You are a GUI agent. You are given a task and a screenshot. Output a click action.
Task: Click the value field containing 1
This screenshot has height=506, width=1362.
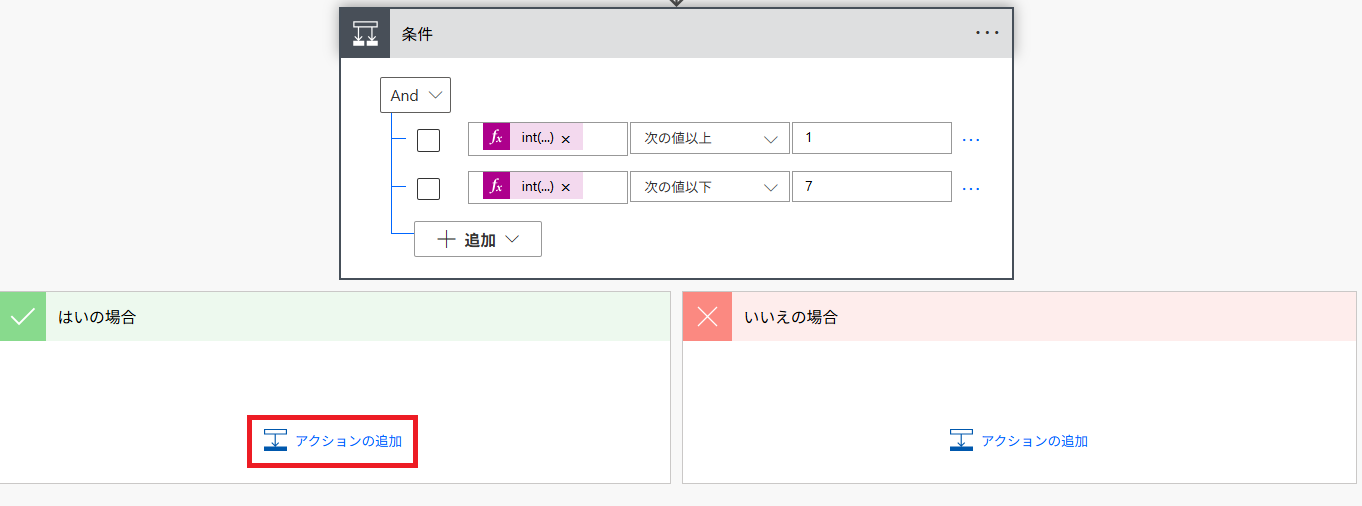870,138
